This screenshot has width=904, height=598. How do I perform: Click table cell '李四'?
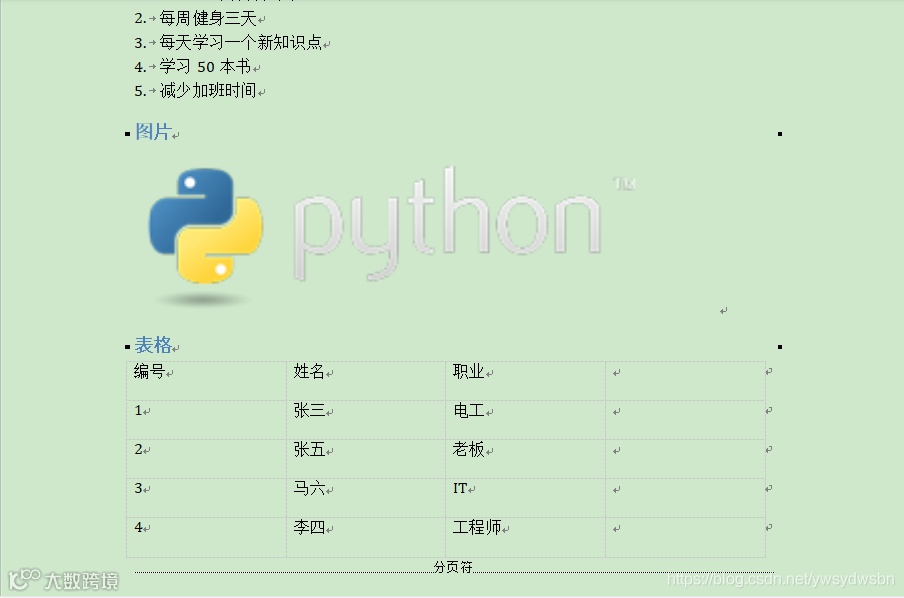[x=366, y=537]
